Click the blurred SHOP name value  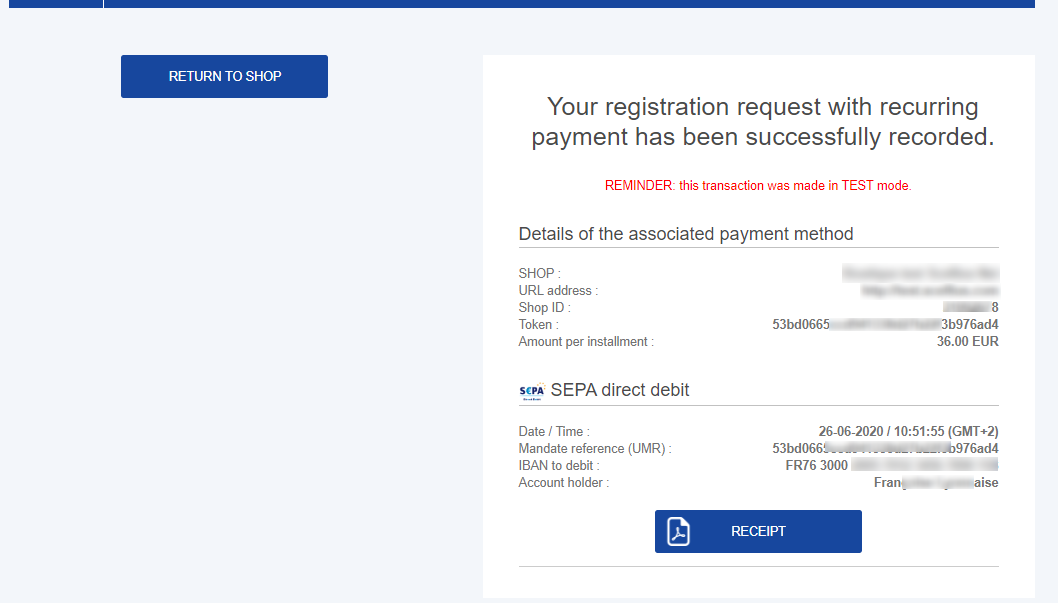tap(920, 273)
